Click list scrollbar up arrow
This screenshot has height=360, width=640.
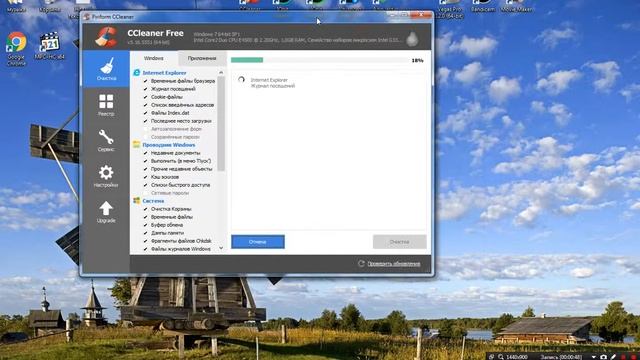point(221,72)
